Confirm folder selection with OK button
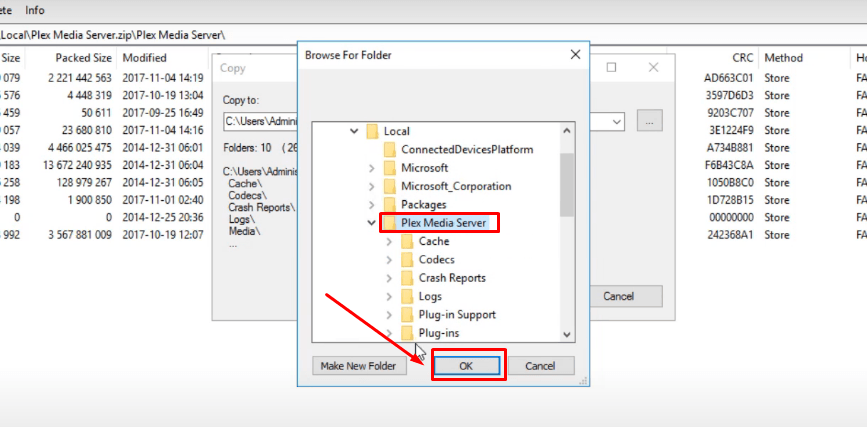Image resolution: width=867 pixels, height=427 pixels. tap(467, 366)
